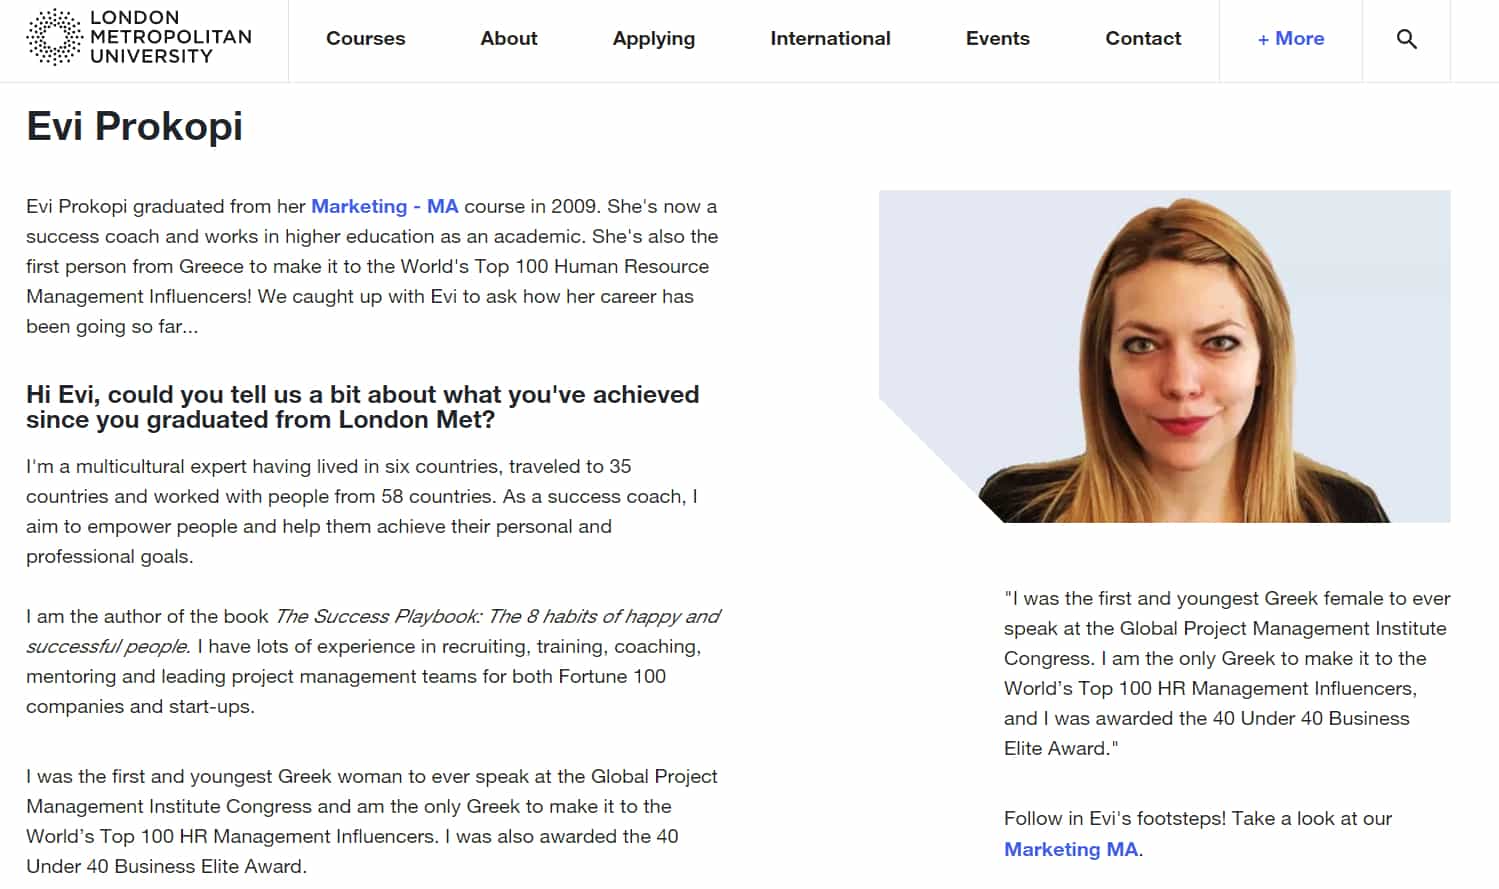The height and width of the screenshot is (889, 1499).
Task: Click the Evi Prokopi page heading
Action: click(x=135, y=127)
